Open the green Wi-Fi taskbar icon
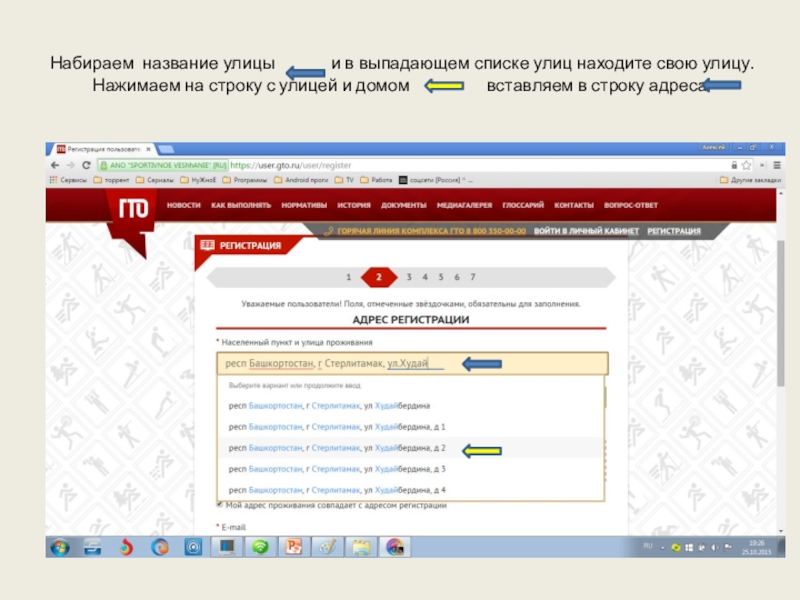Screen dimensions: 800x600 tap(260, 547)
